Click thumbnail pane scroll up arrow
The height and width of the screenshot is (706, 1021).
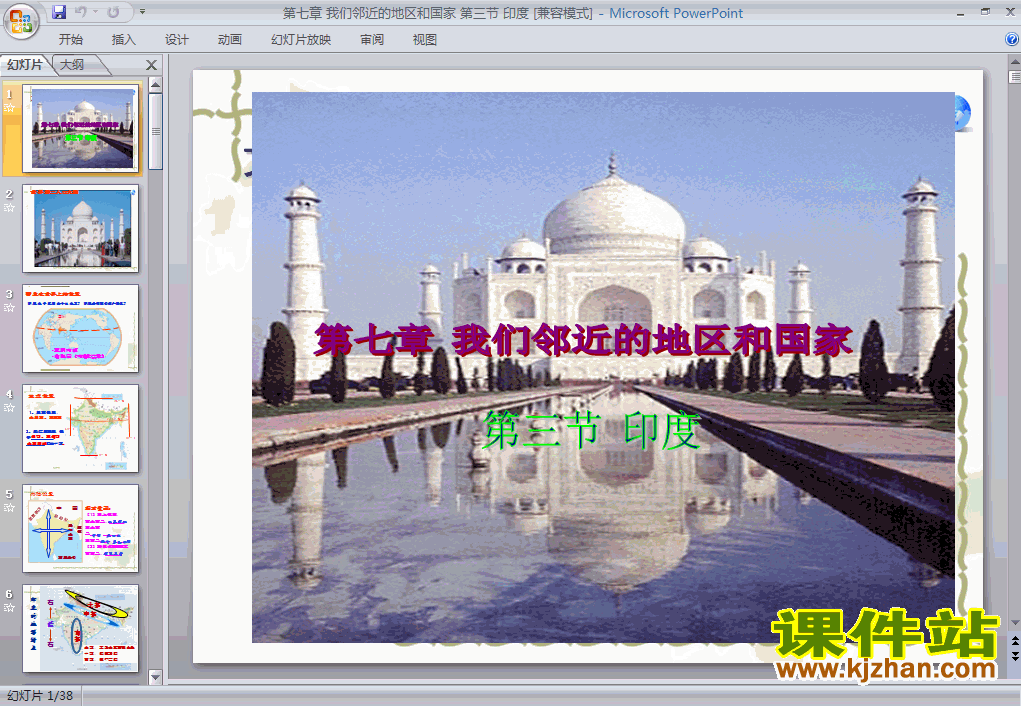pos(155,85)
